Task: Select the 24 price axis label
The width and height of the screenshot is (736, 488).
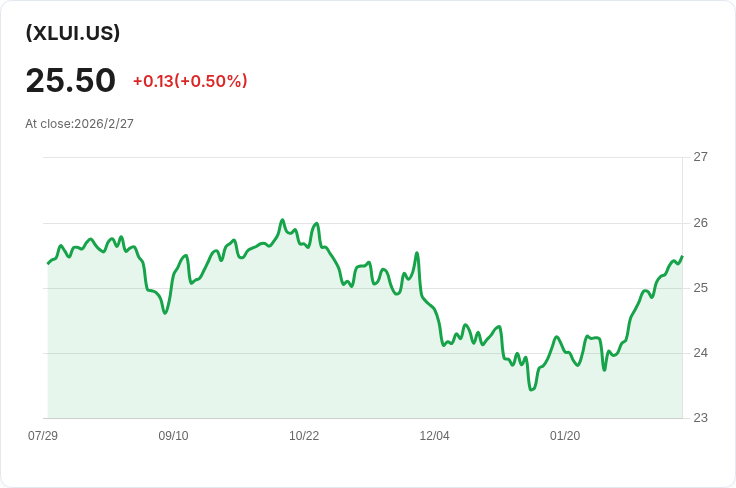Action: coord(700,353)
